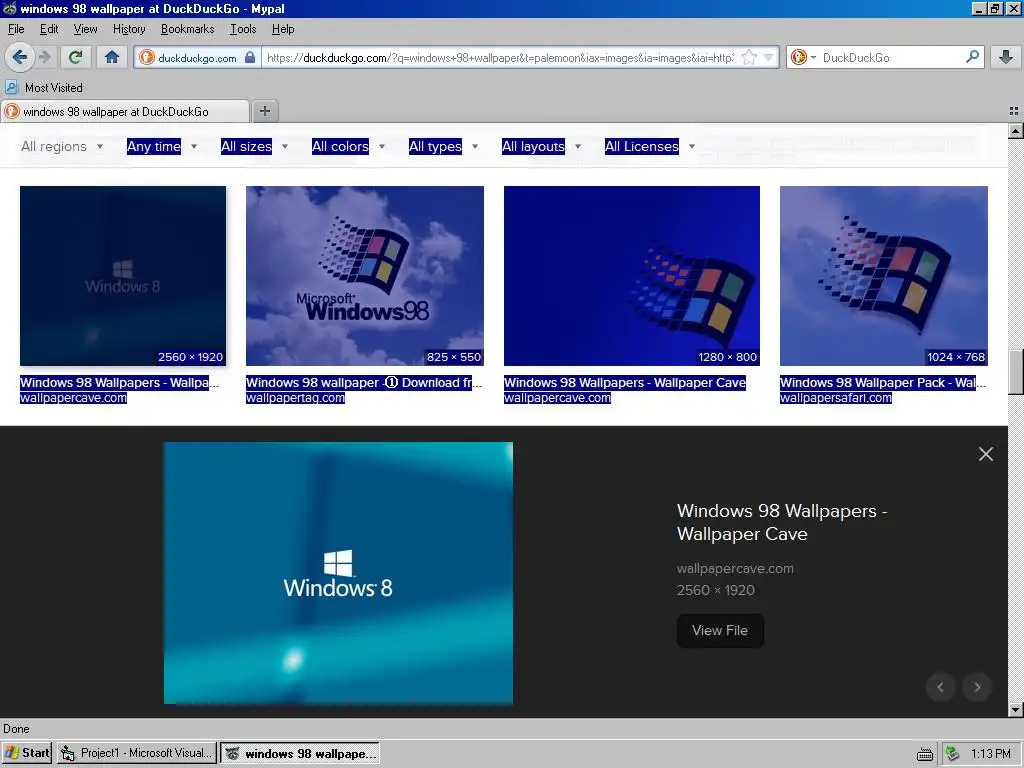Image resolution: width=1024 pixels, height=768 pixels.
Task: Bookmark this page with the star icon
Action: tap(749, 57)
